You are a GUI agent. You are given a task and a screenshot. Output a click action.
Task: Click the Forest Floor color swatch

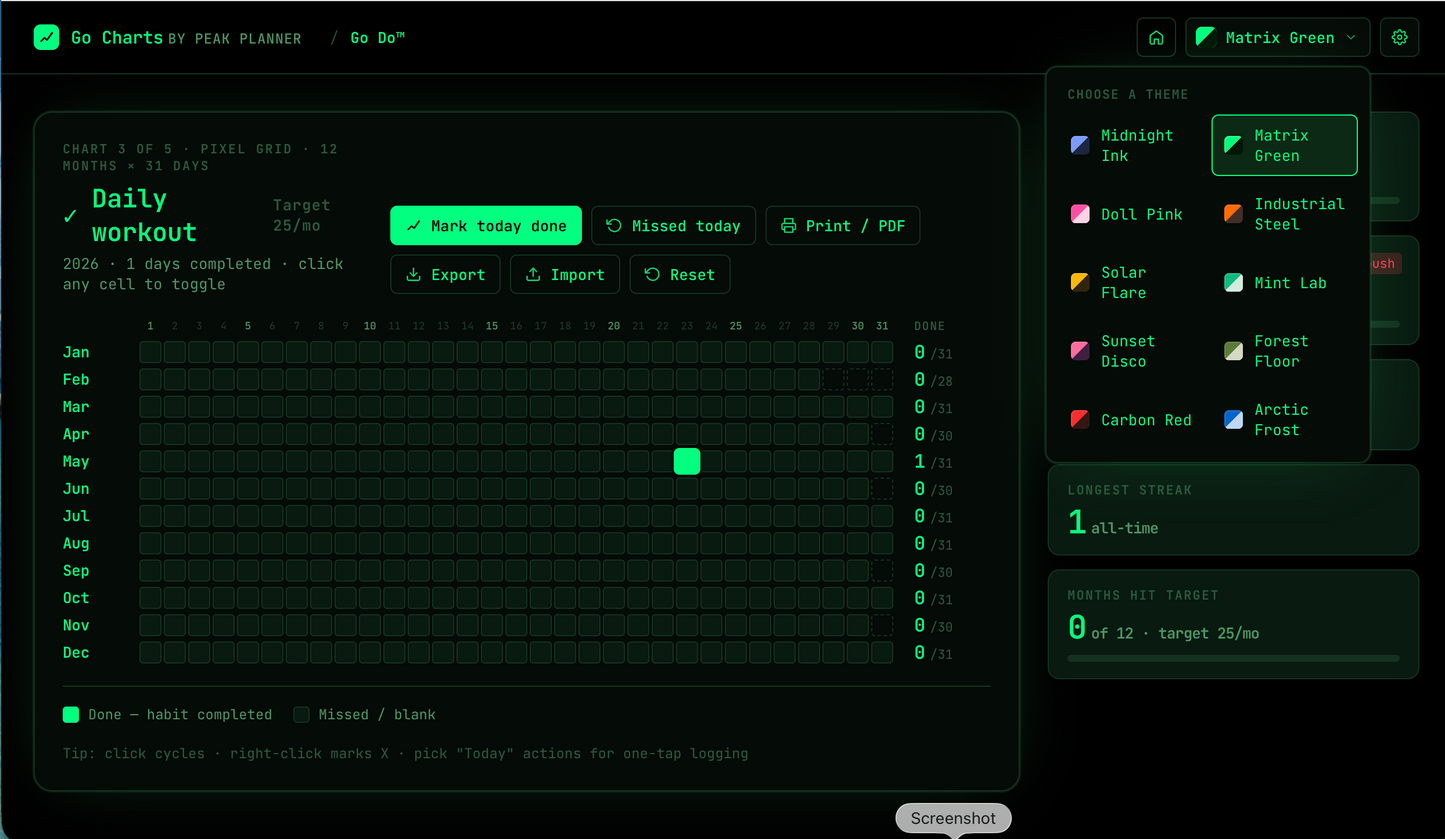pyautogui.click(x=1234, y=351)
